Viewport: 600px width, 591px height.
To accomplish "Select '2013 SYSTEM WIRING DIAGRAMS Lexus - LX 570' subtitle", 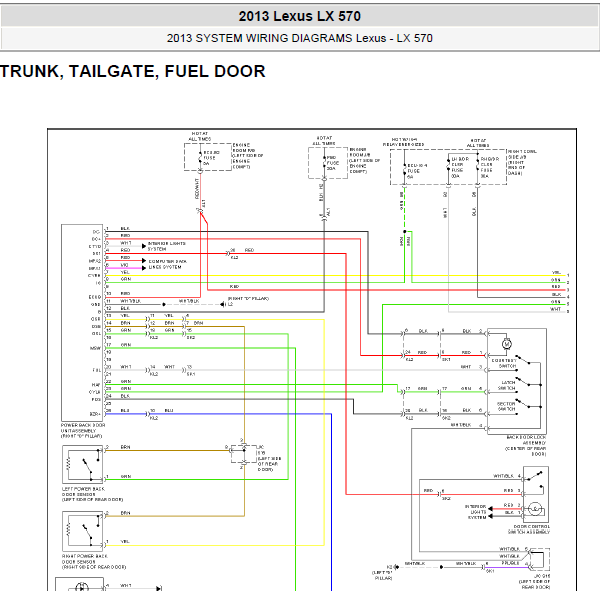I will pyautogui.click(x=300, y=38).
